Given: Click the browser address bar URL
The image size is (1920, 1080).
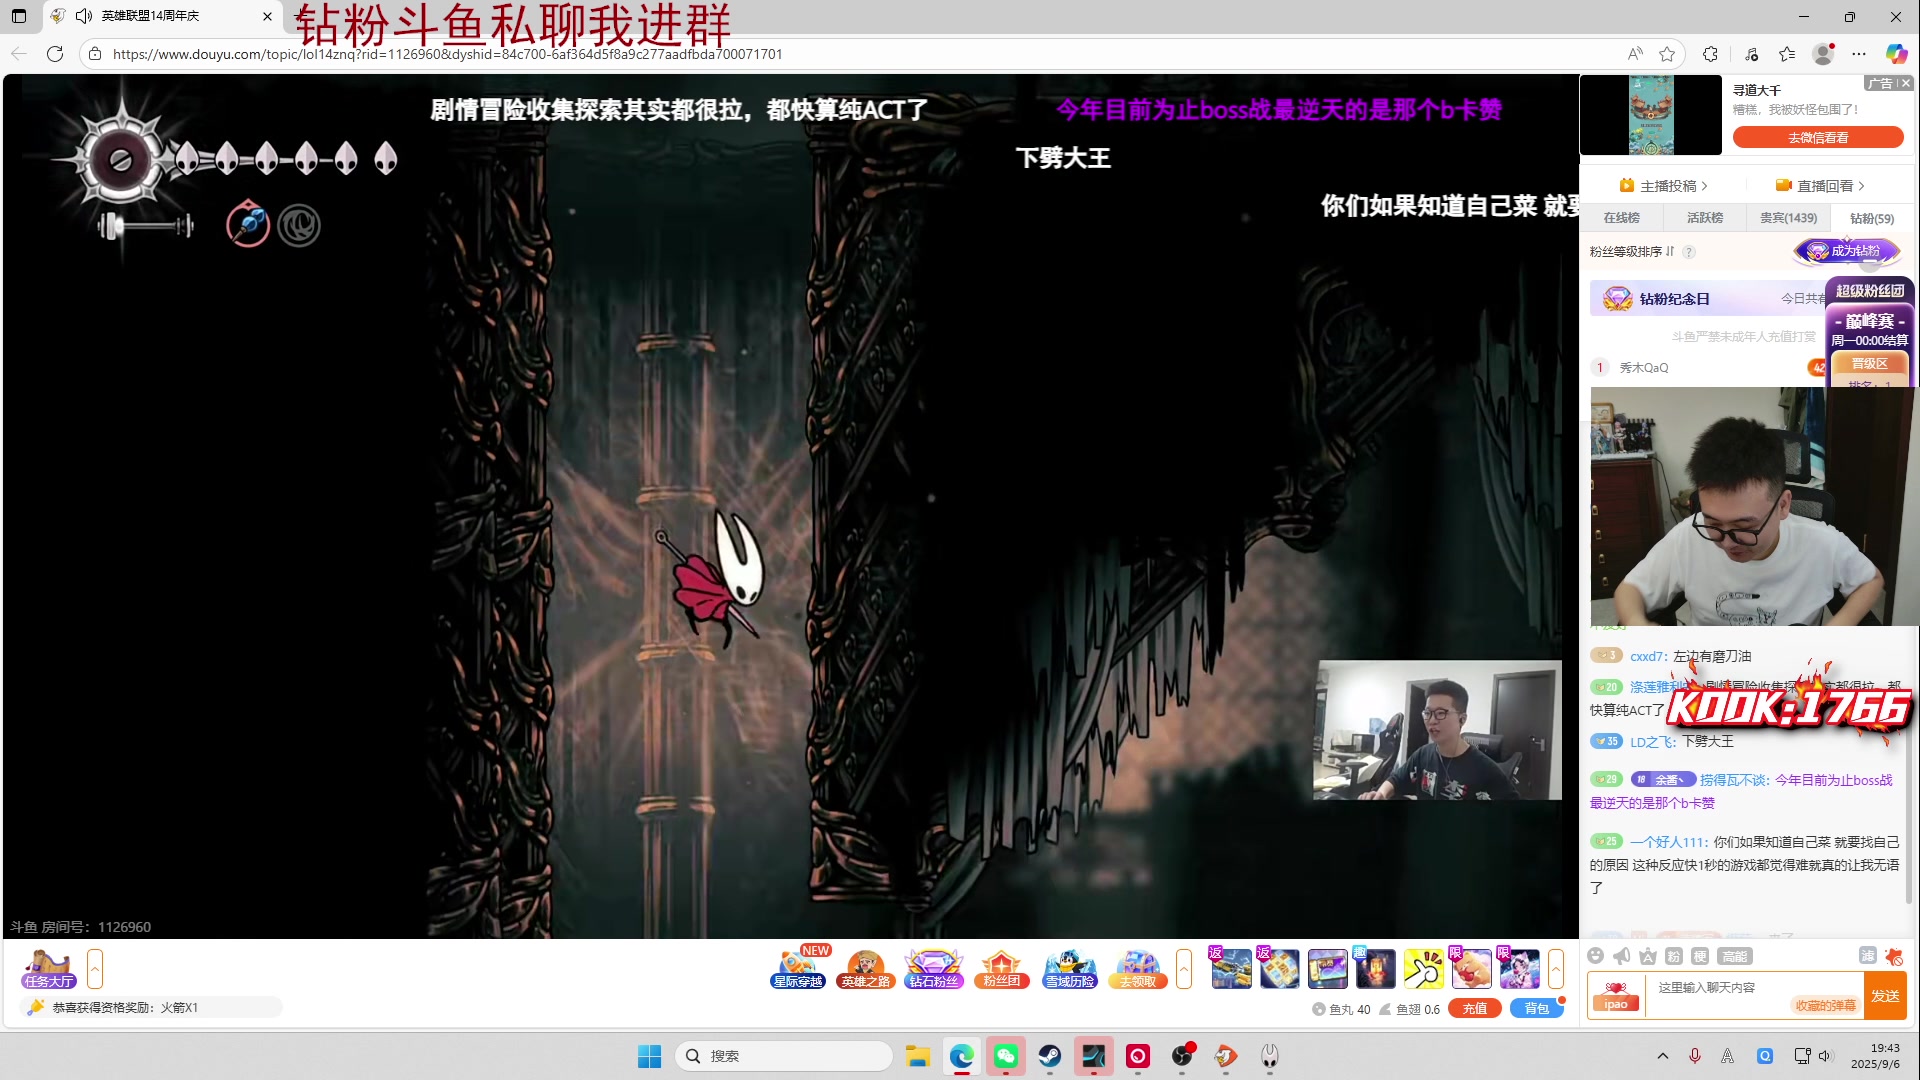Looking at the screenshot, I should pyautogui.click(x=447, y=54).
